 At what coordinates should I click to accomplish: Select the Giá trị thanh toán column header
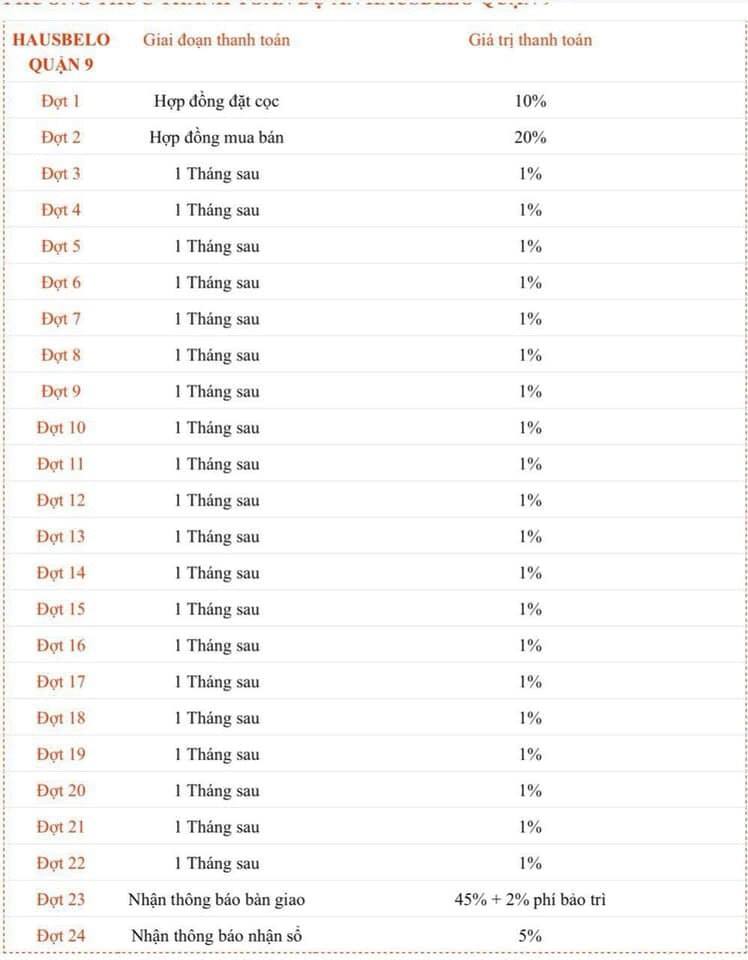point(530,40)
